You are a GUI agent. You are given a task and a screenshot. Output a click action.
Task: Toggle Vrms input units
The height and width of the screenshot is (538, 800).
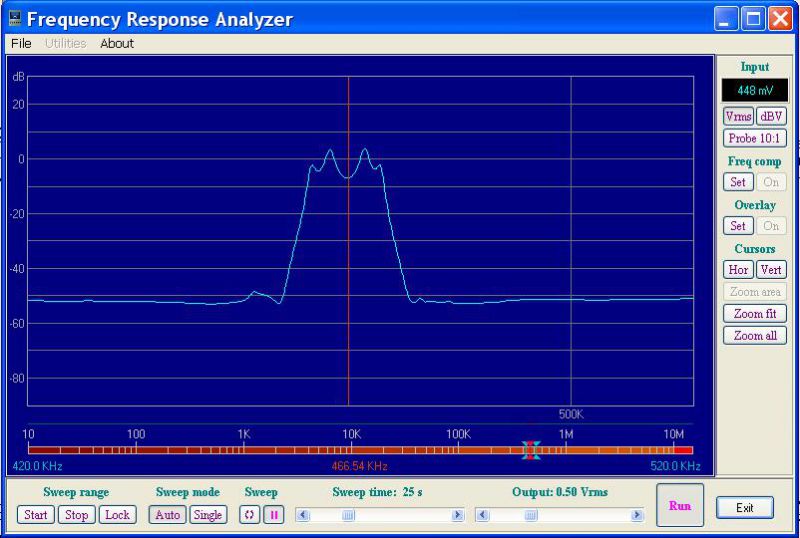[x=738, y=116]
